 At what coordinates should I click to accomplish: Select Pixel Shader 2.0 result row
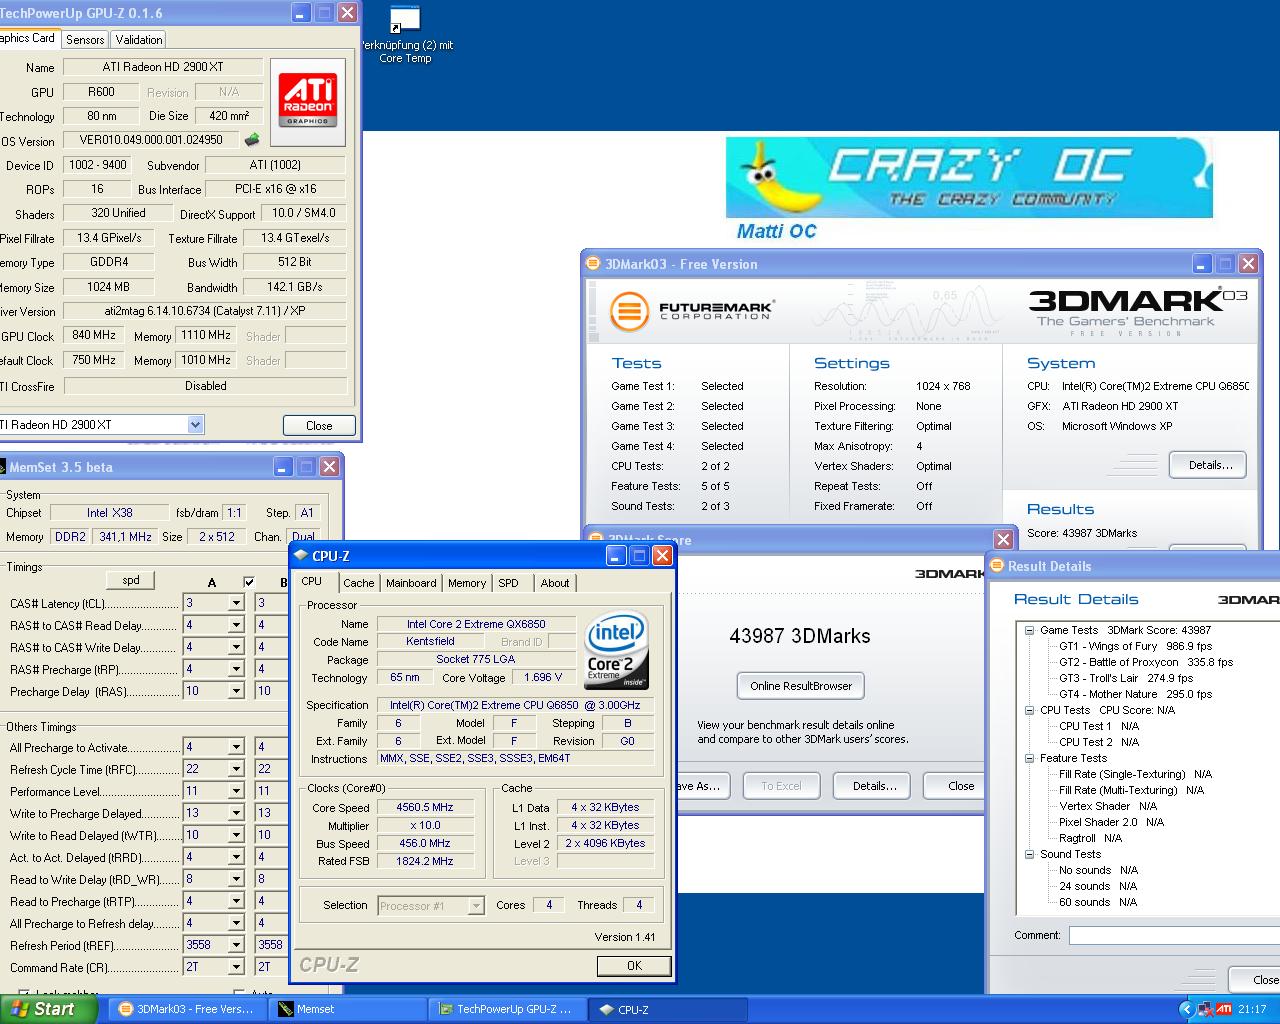coord(1111,822)
